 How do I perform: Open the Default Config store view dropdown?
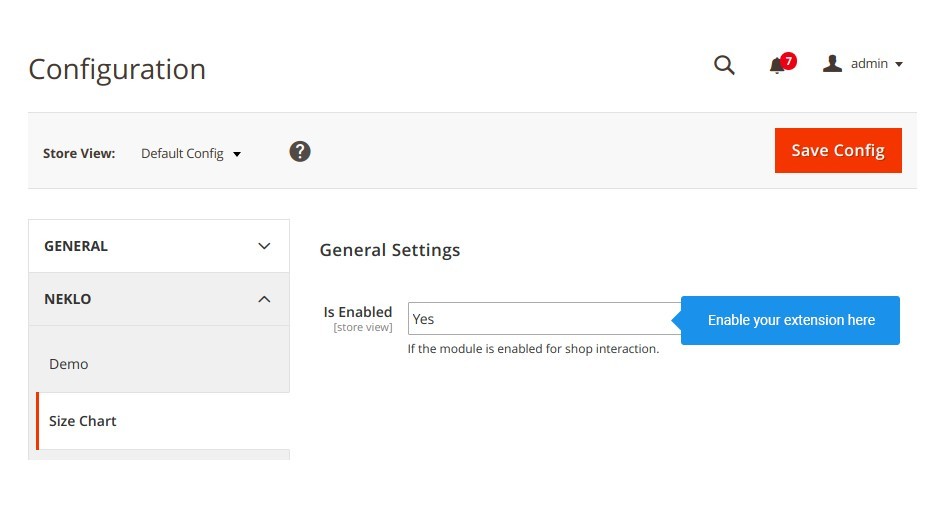pyautogui.click(x=191, y=153)
